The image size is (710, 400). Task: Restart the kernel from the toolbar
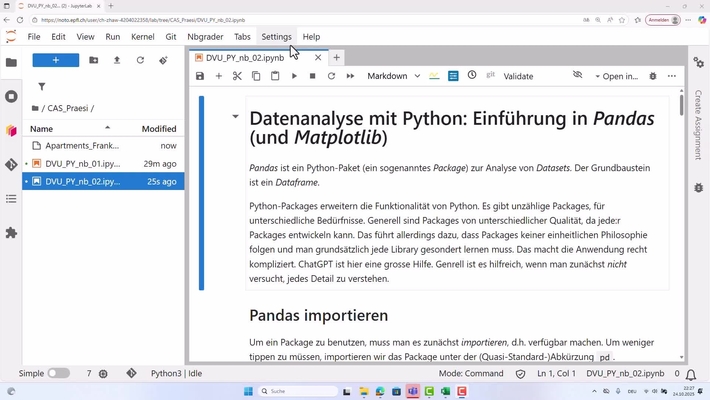(x=331, y=76)
